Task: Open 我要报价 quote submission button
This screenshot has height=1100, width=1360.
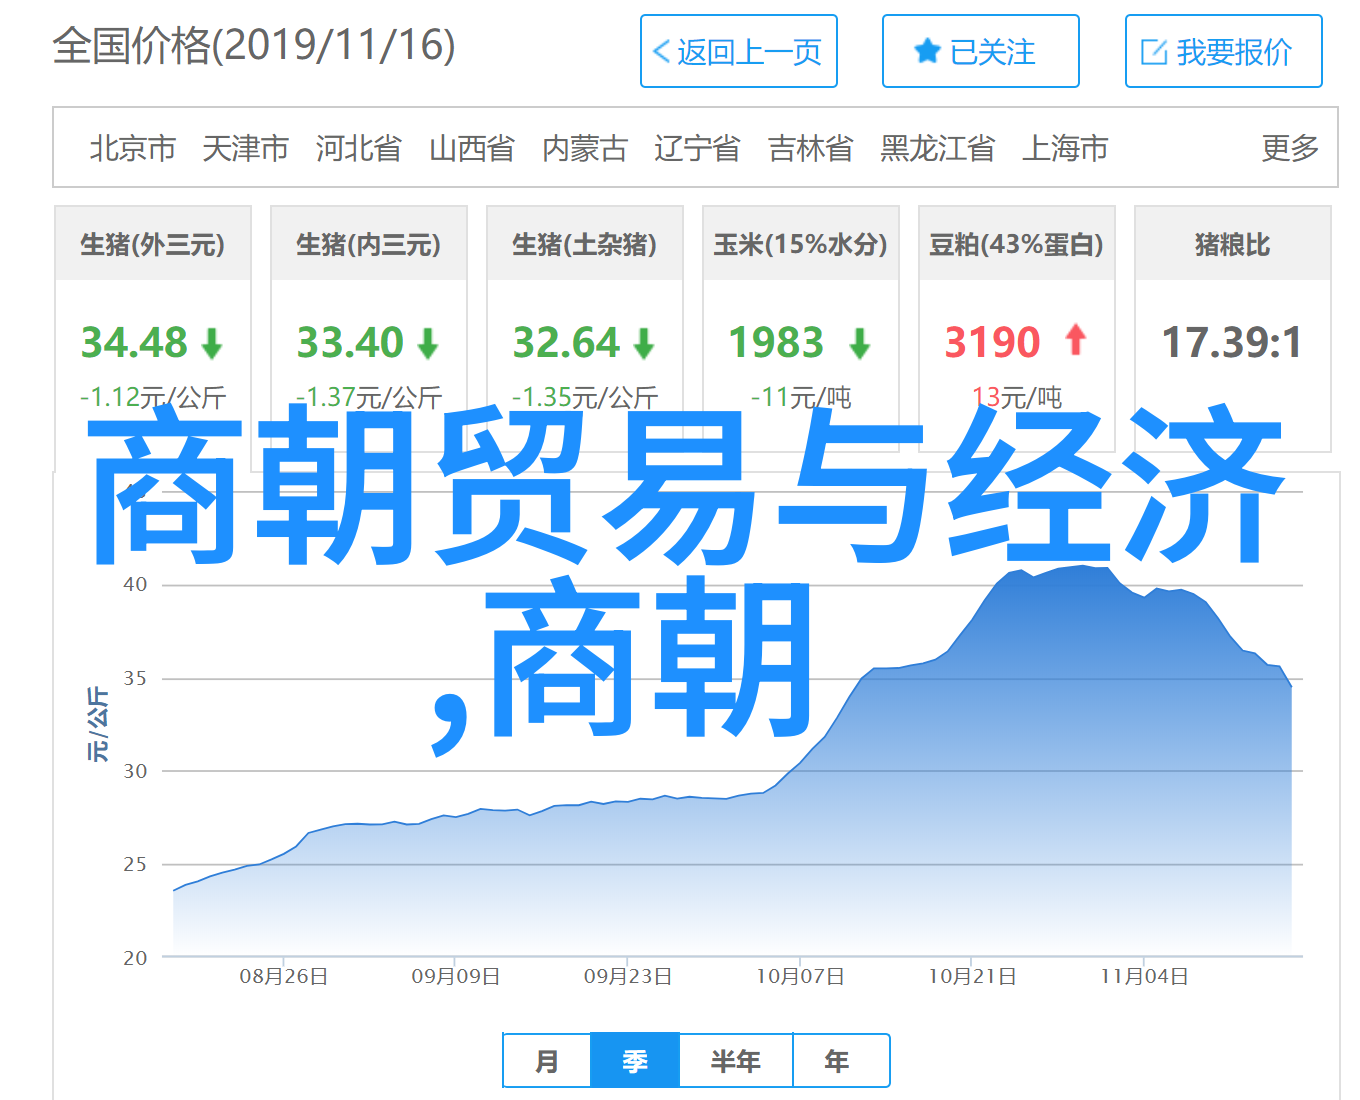Action: click(1224, 51)
